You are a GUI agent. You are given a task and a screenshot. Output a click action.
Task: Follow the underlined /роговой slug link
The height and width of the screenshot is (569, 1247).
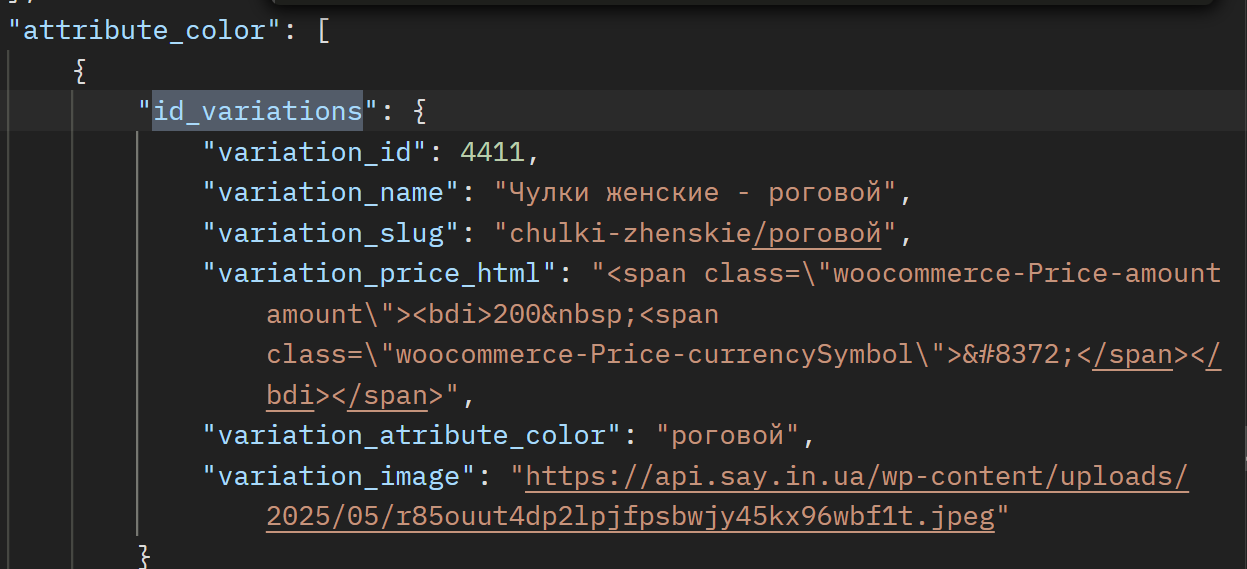pos(817,233)
